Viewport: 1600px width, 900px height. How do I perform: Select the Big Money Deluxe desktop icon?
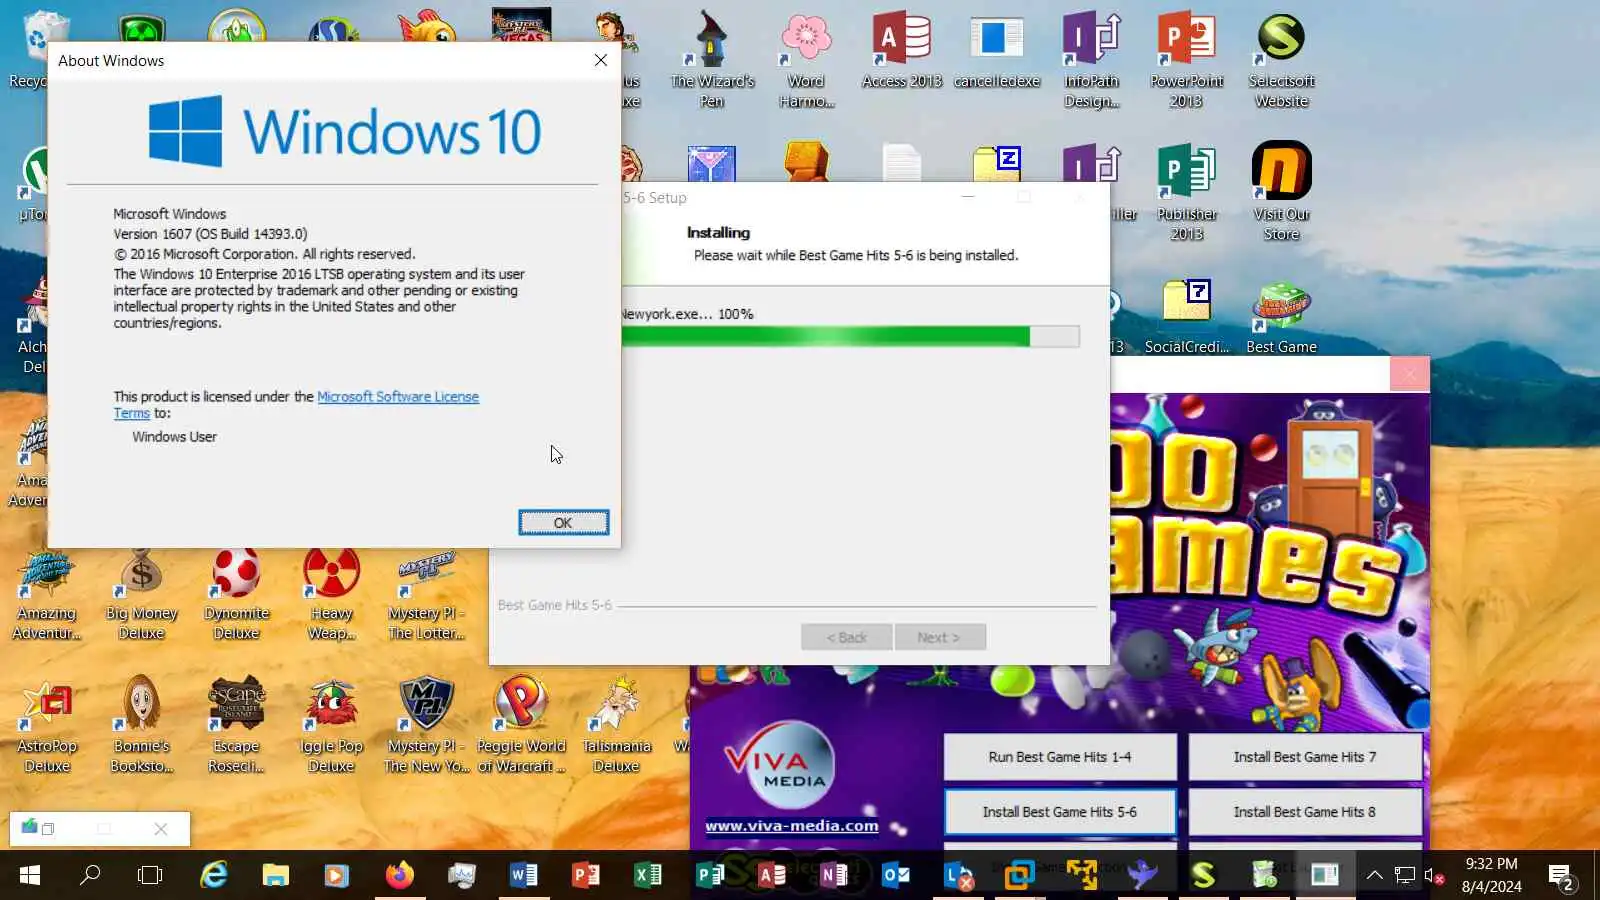click(x=141, y=594)
